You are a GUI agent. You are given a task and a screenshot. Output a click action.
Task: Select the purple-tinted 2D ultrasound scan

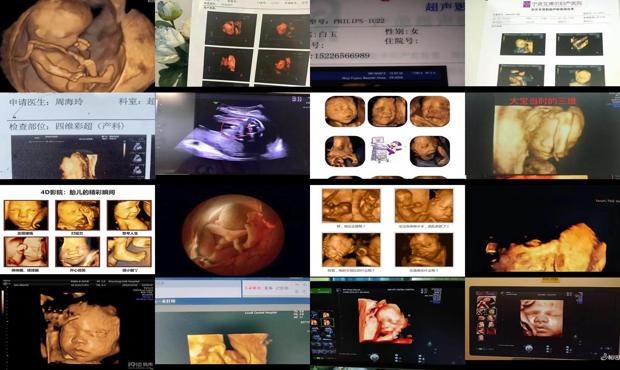click(232, 134)
